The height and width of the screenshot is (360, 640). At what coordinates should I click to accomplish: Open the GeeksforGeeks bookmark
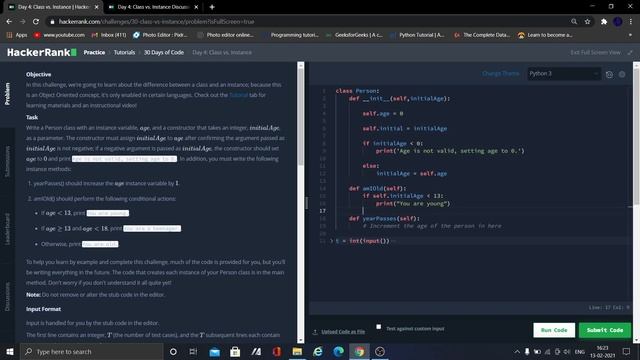(354, 35)
